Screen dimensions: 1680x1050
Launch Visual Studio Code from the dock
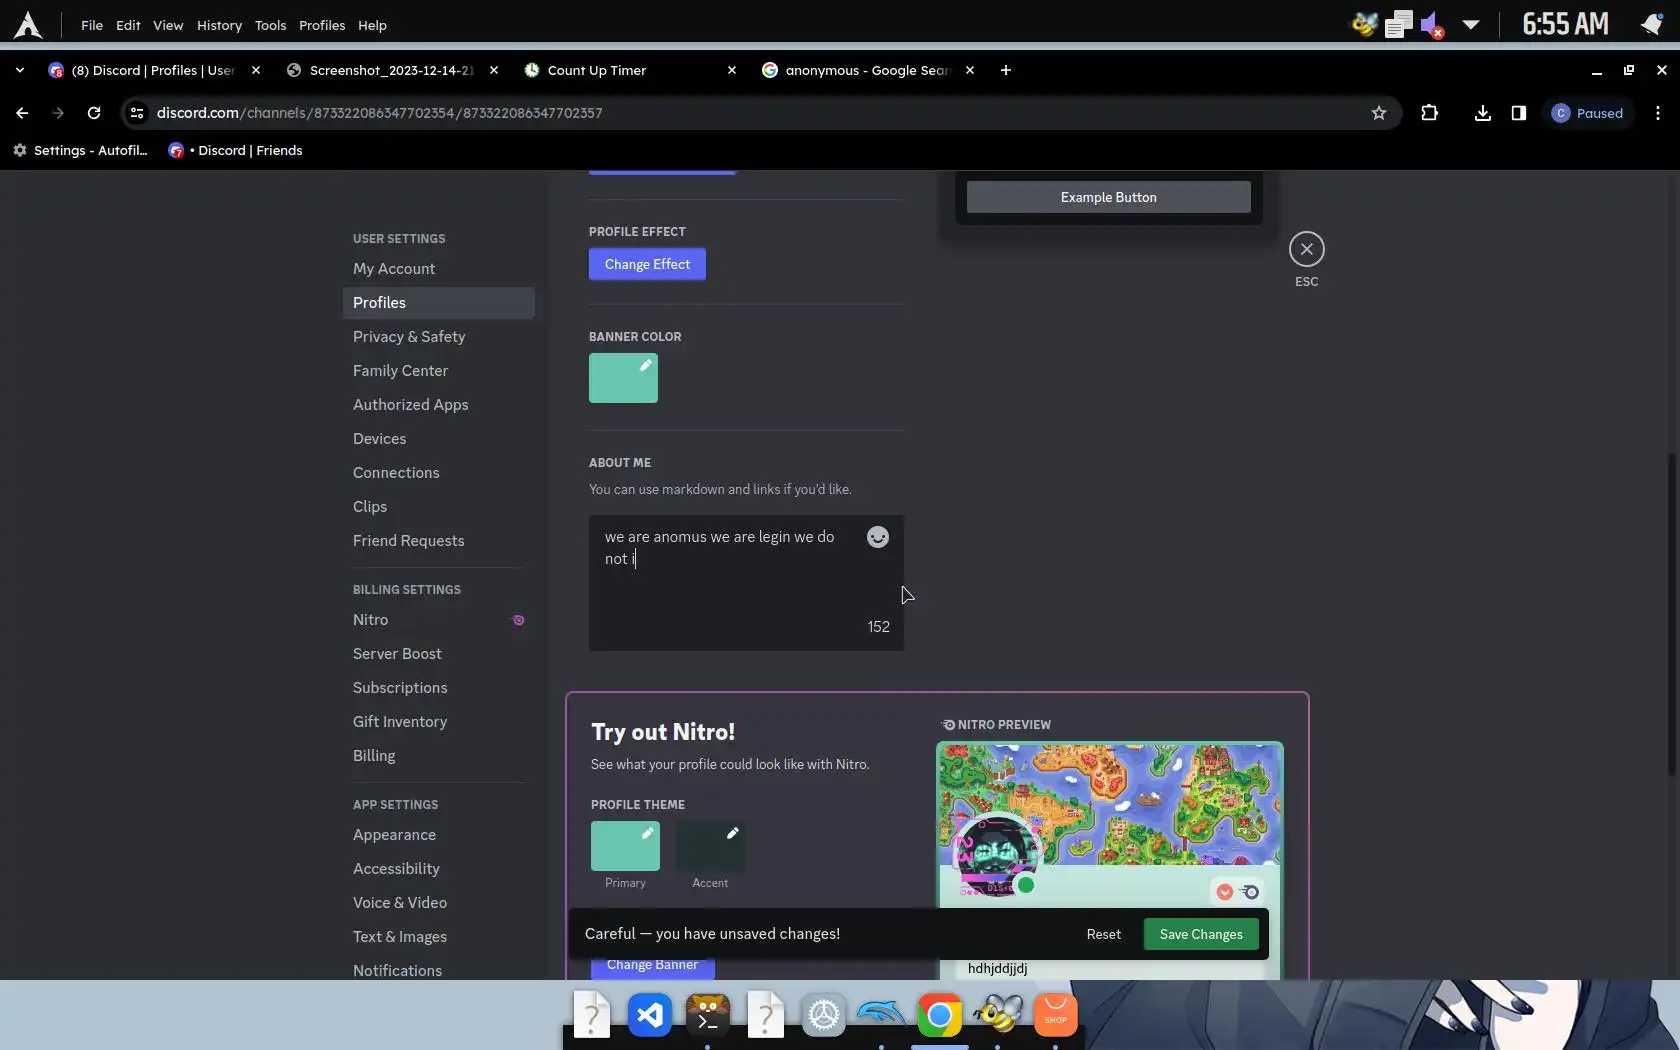coord(650,1015)
